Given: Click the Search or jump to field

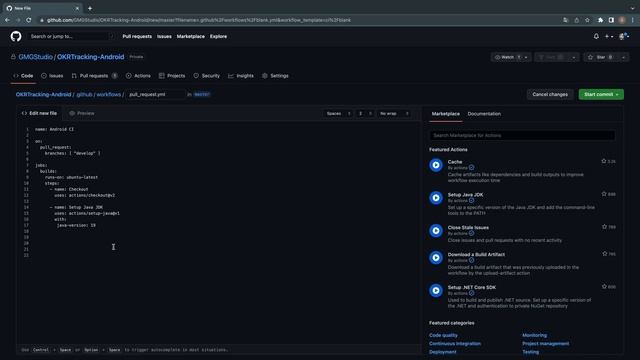Looking at the screenshot, I should pos(71,36).
